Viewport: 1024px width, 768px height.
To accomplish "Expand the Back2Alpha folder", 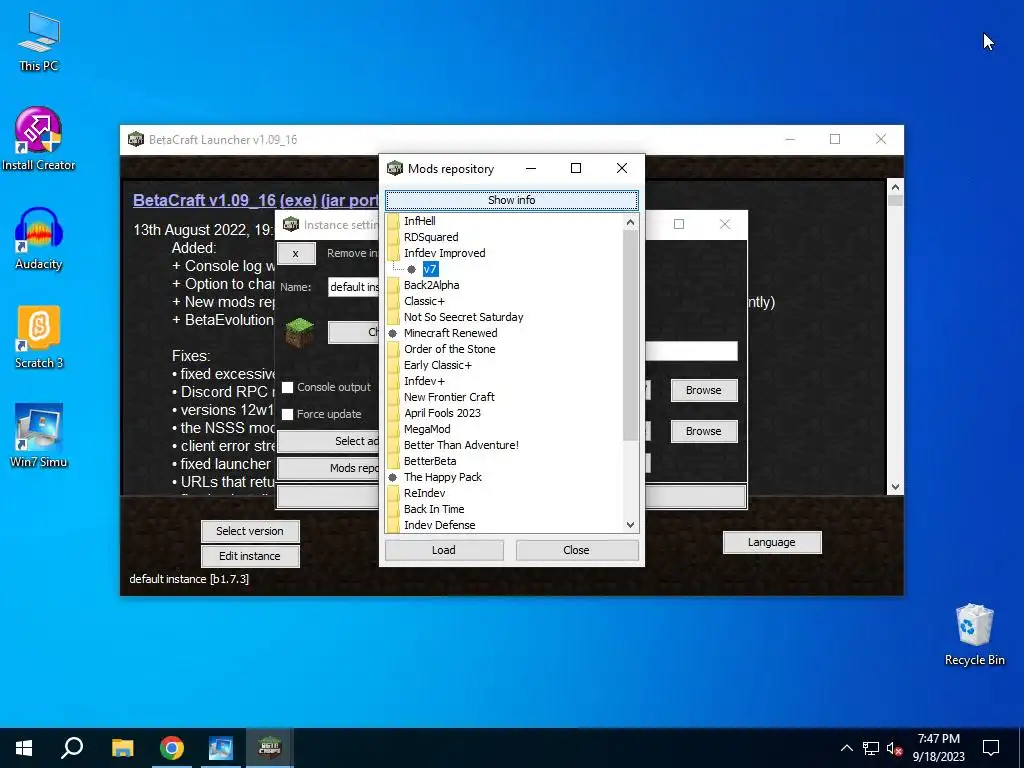I will (393, 285).
